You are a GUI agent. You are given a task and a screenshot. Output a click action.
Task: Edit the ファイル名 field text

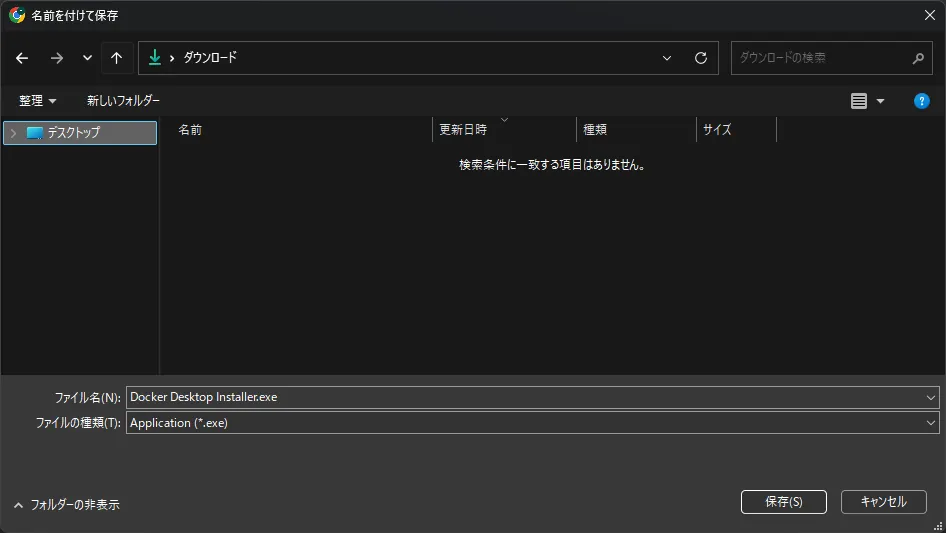(524, 397)
